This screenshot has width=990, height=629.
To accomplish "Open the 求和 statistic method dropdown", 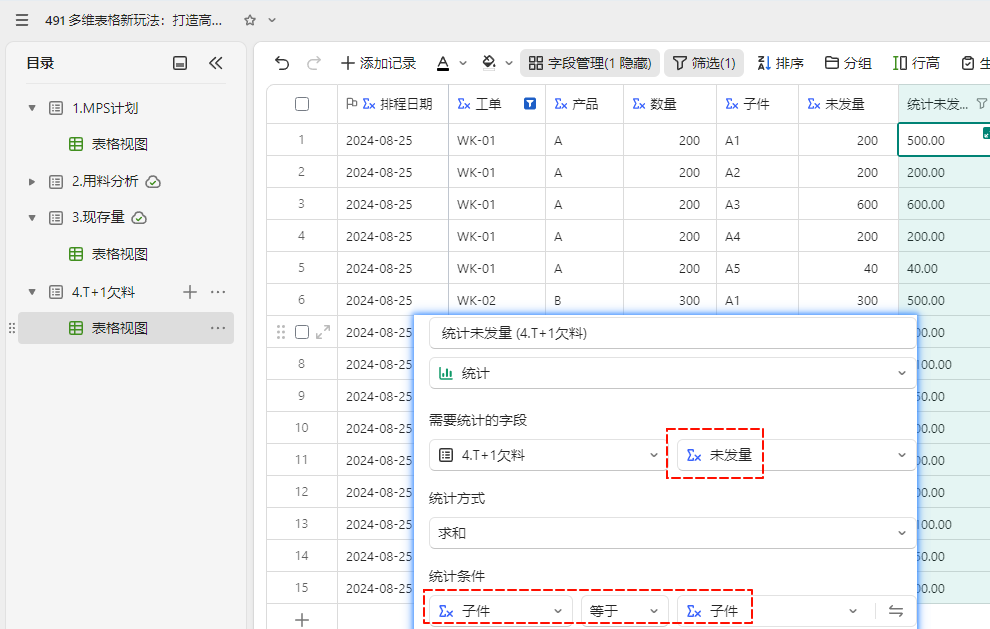I will [672, 533].
